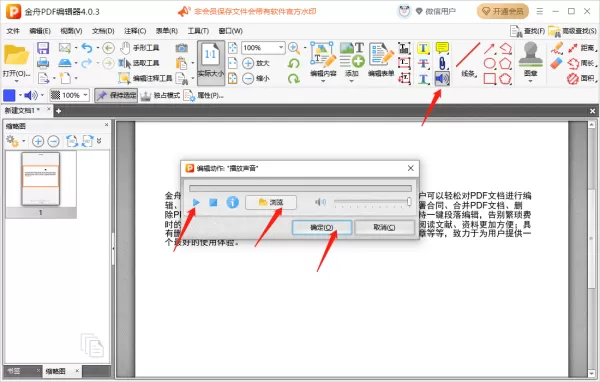
Task: Click the purple Save floppy disk icon
Action: click(43, 48)
